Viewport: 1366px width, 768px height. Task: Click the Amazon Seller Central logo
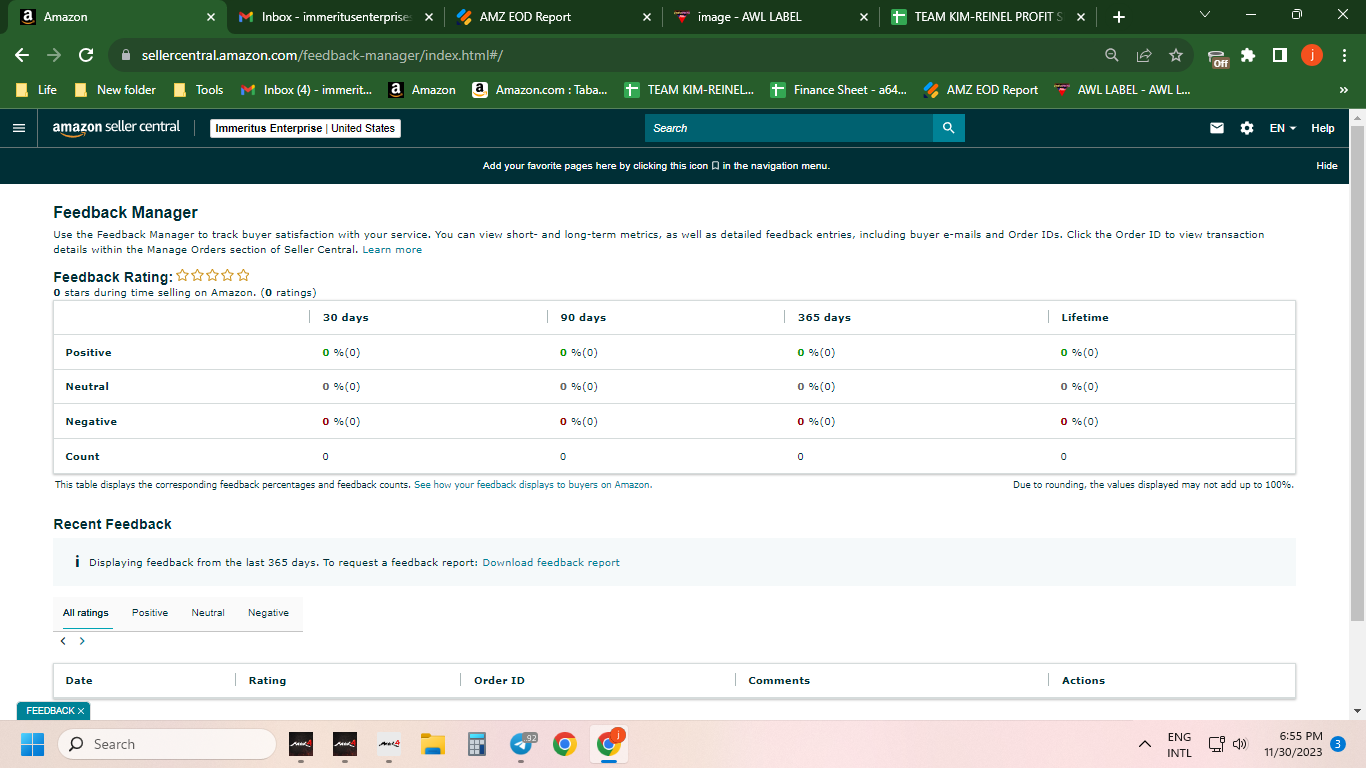click(x=116, y=128)
